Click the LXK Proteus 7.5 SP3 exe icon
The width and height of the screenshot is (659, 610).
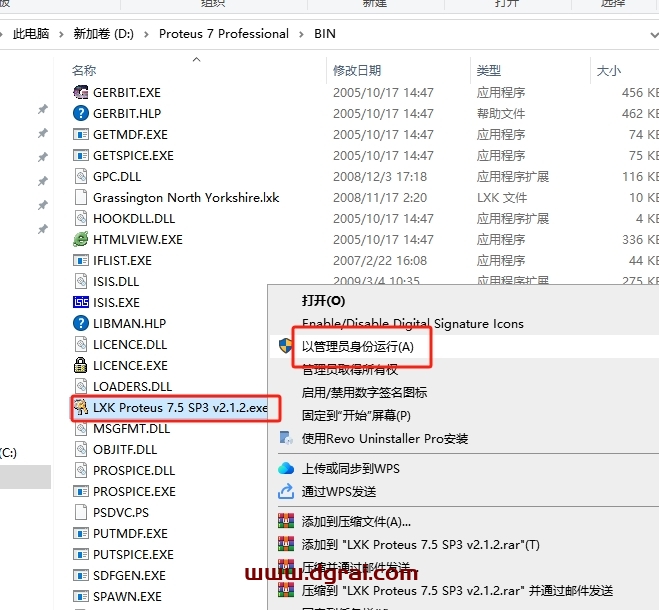click(81, 407)
